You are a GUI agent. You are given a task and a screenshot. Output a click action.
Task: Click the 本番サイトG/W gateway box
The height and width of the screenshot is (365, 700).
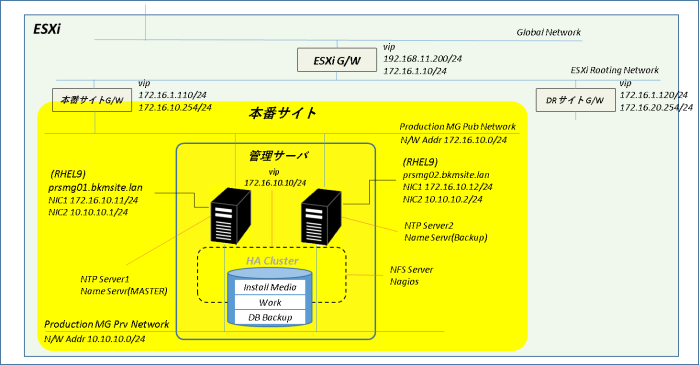(92, 100)
